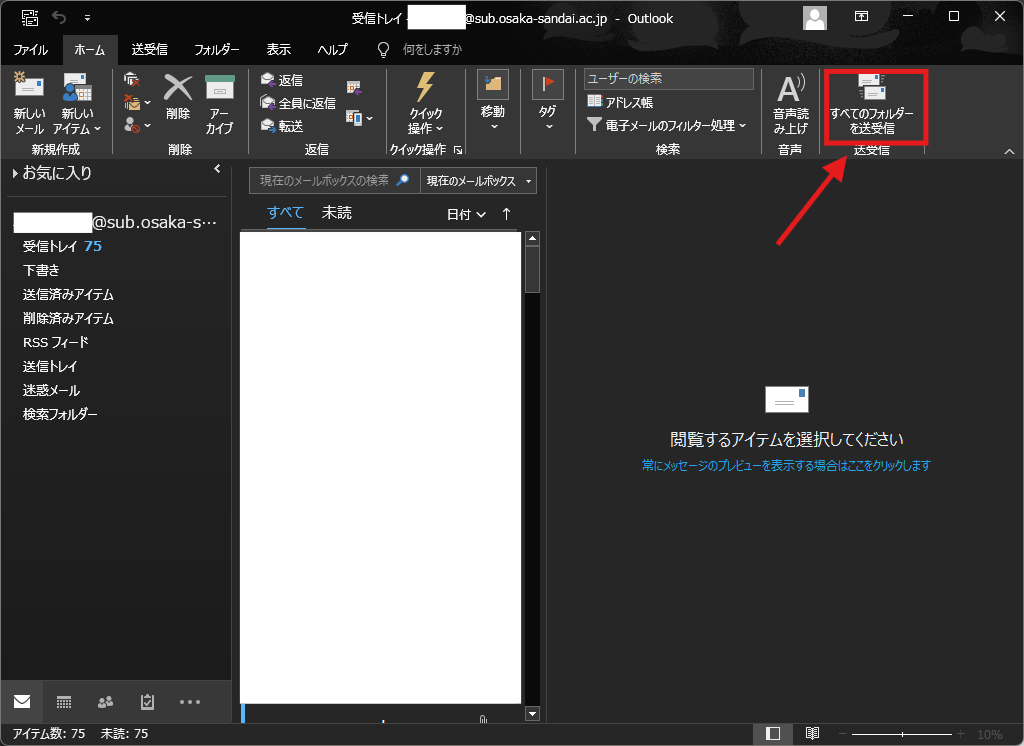Open the 日付 sort dropdown
Image resolution: width=1024 pixels, height=746 pixels.
[x=466, y=214]
